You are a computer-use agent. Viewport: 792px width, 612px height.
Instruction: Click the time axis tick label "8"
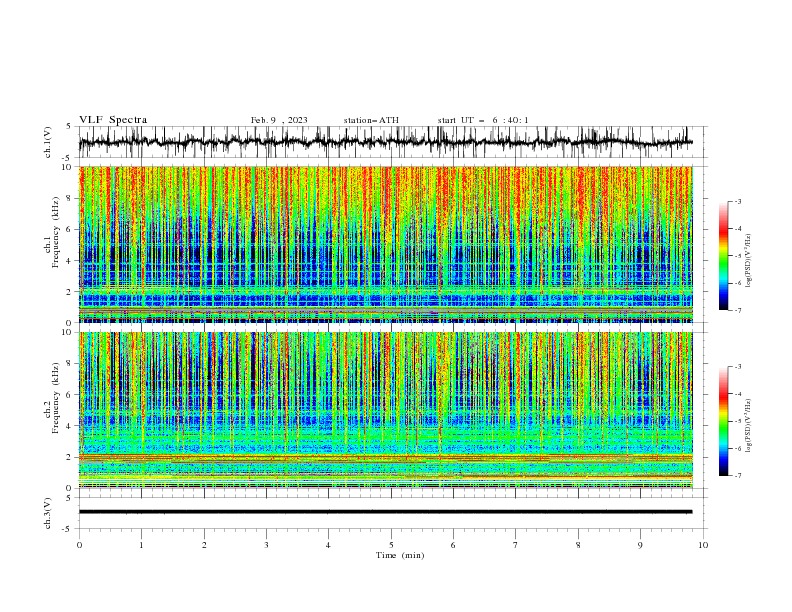(x=578, y=545)
